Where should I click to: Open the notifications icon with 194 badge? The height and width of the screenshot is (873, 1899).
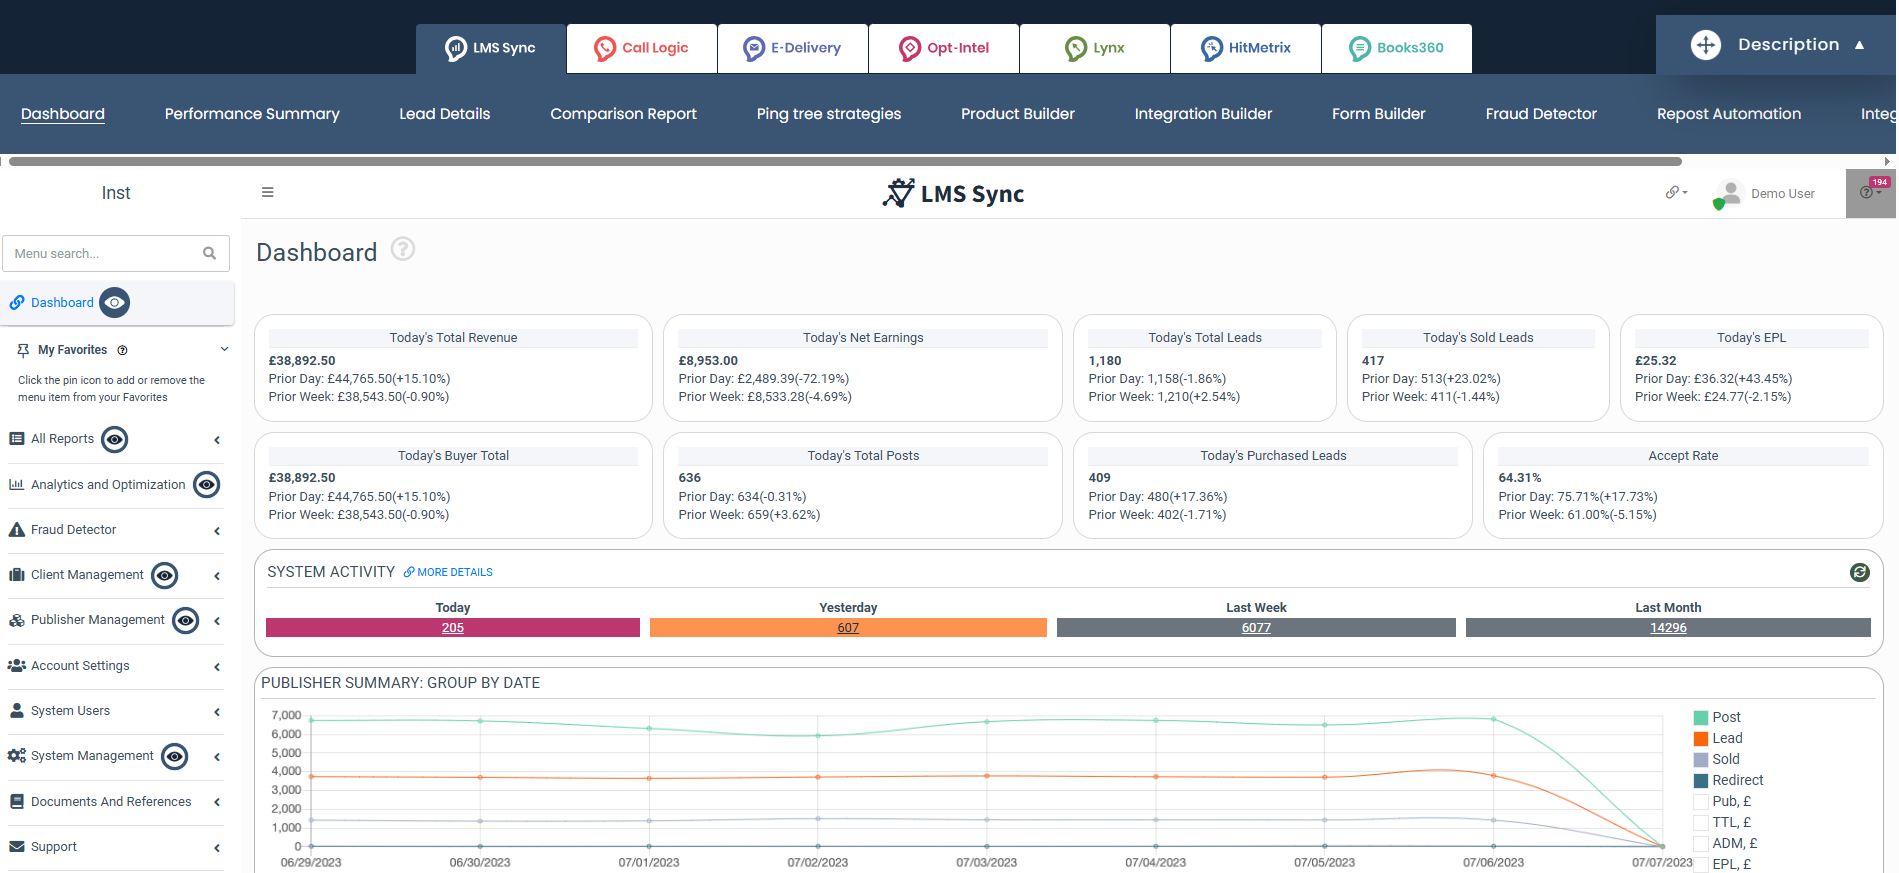(x=1871, y=192)
